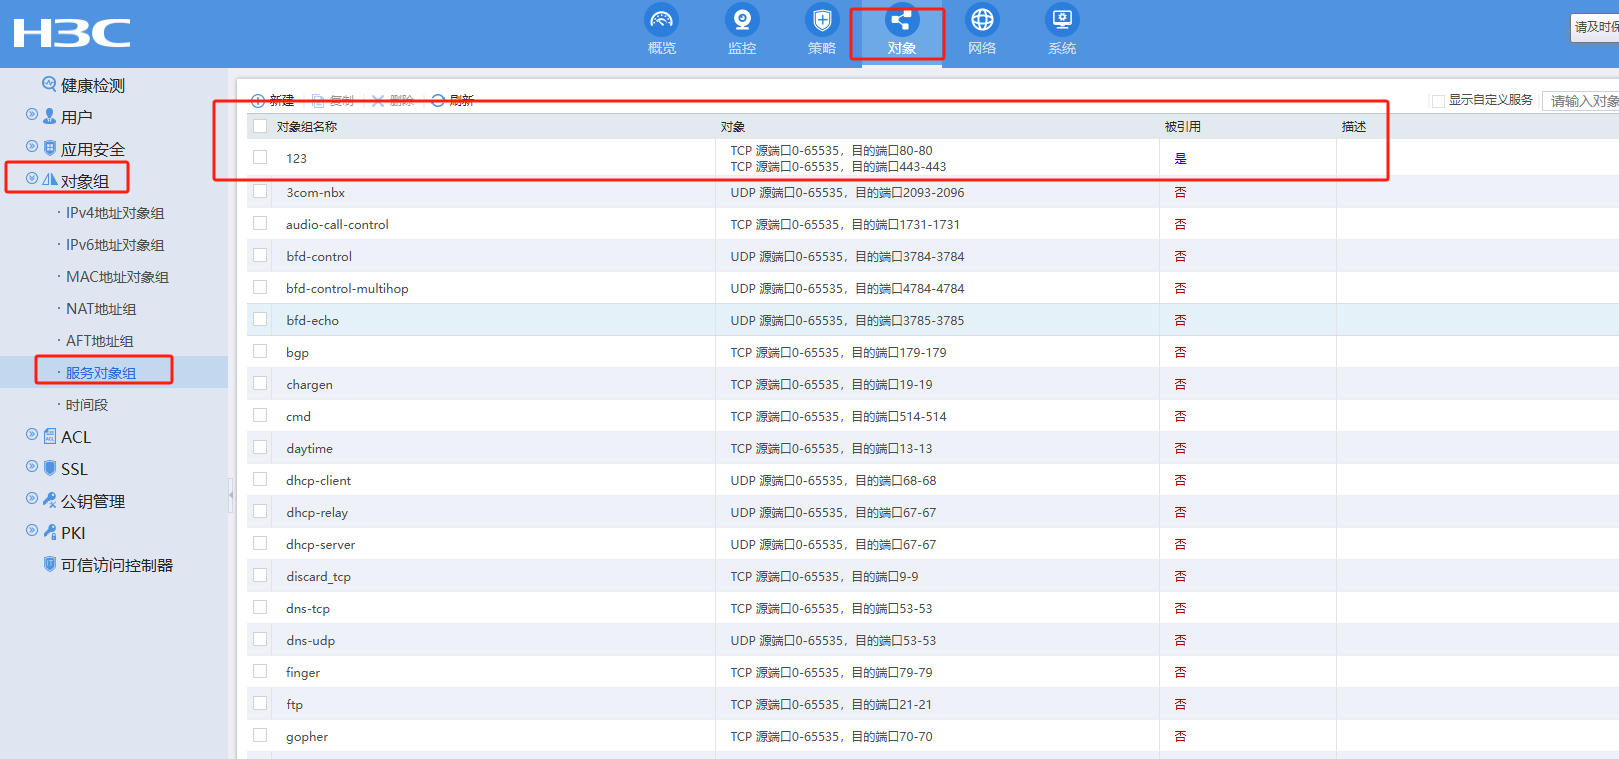1619x759 pixels.
Task: Open the 公钥管理 key management item
Action: click(93, 502)
